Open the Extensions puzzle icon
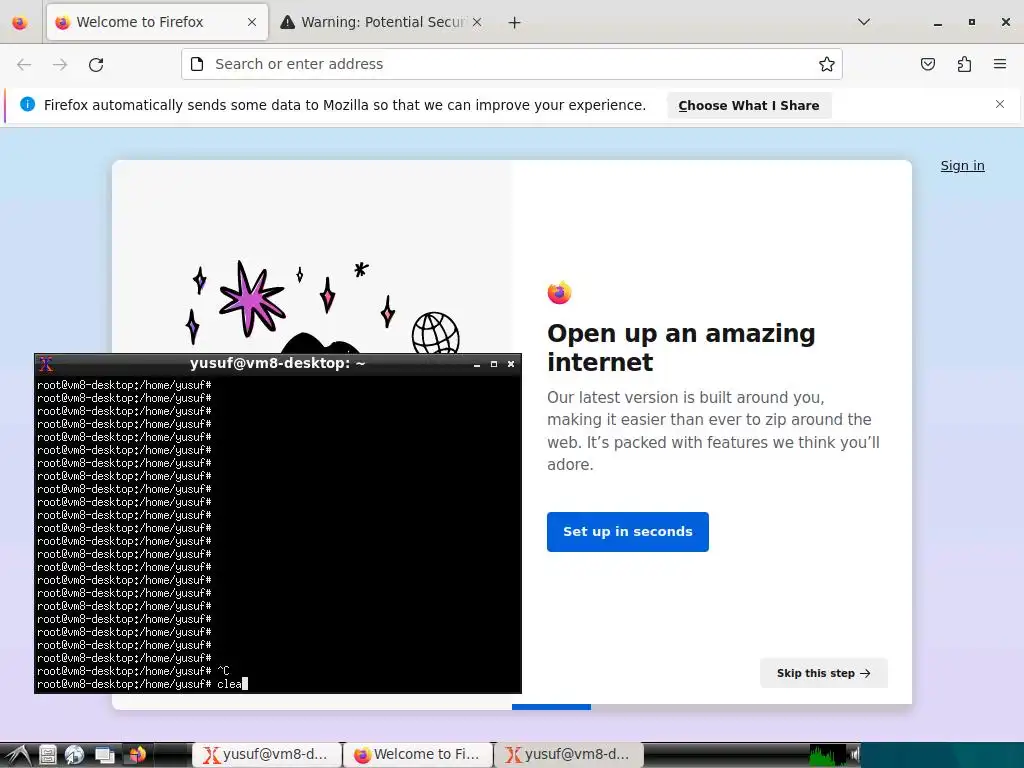Viewport: 1024px width, 768px height. click(x=964, y=64)
